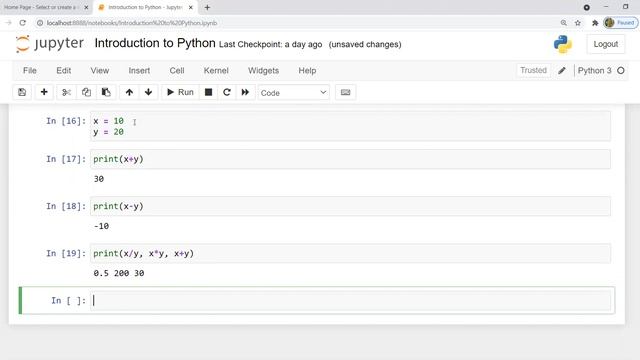This screenshot has height=360, width=640.
Task: Click the kernel idle circle indicator
Action: [x=621, y=70]
